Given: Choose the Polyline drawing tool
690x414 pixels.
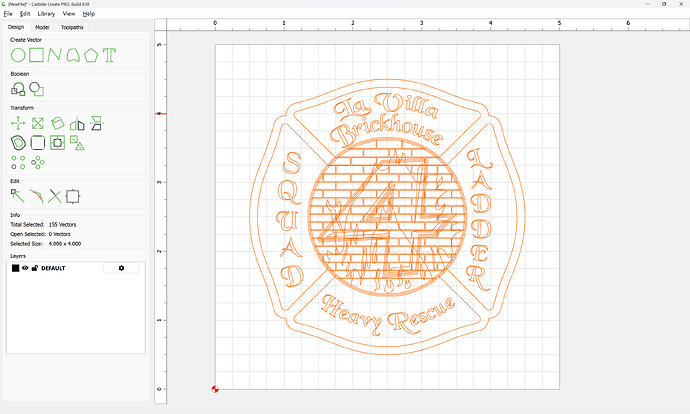Looking at the screenshot, I should tap(54, 54).
